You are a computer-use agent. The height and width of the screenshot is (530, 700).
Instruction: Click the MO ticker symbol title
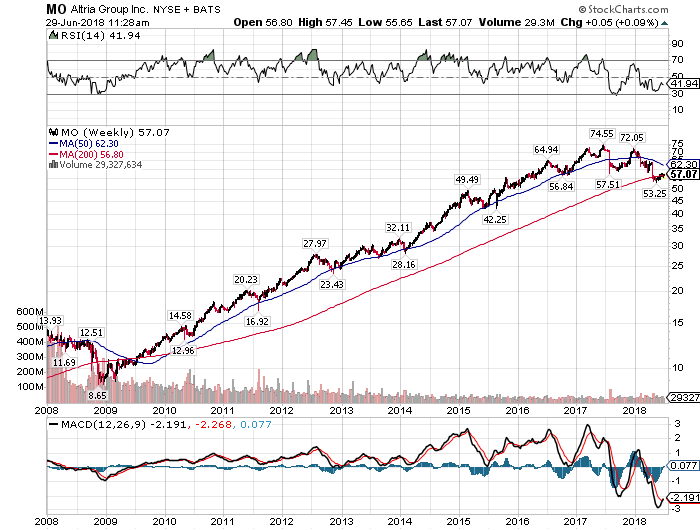[x=56, y=9]
